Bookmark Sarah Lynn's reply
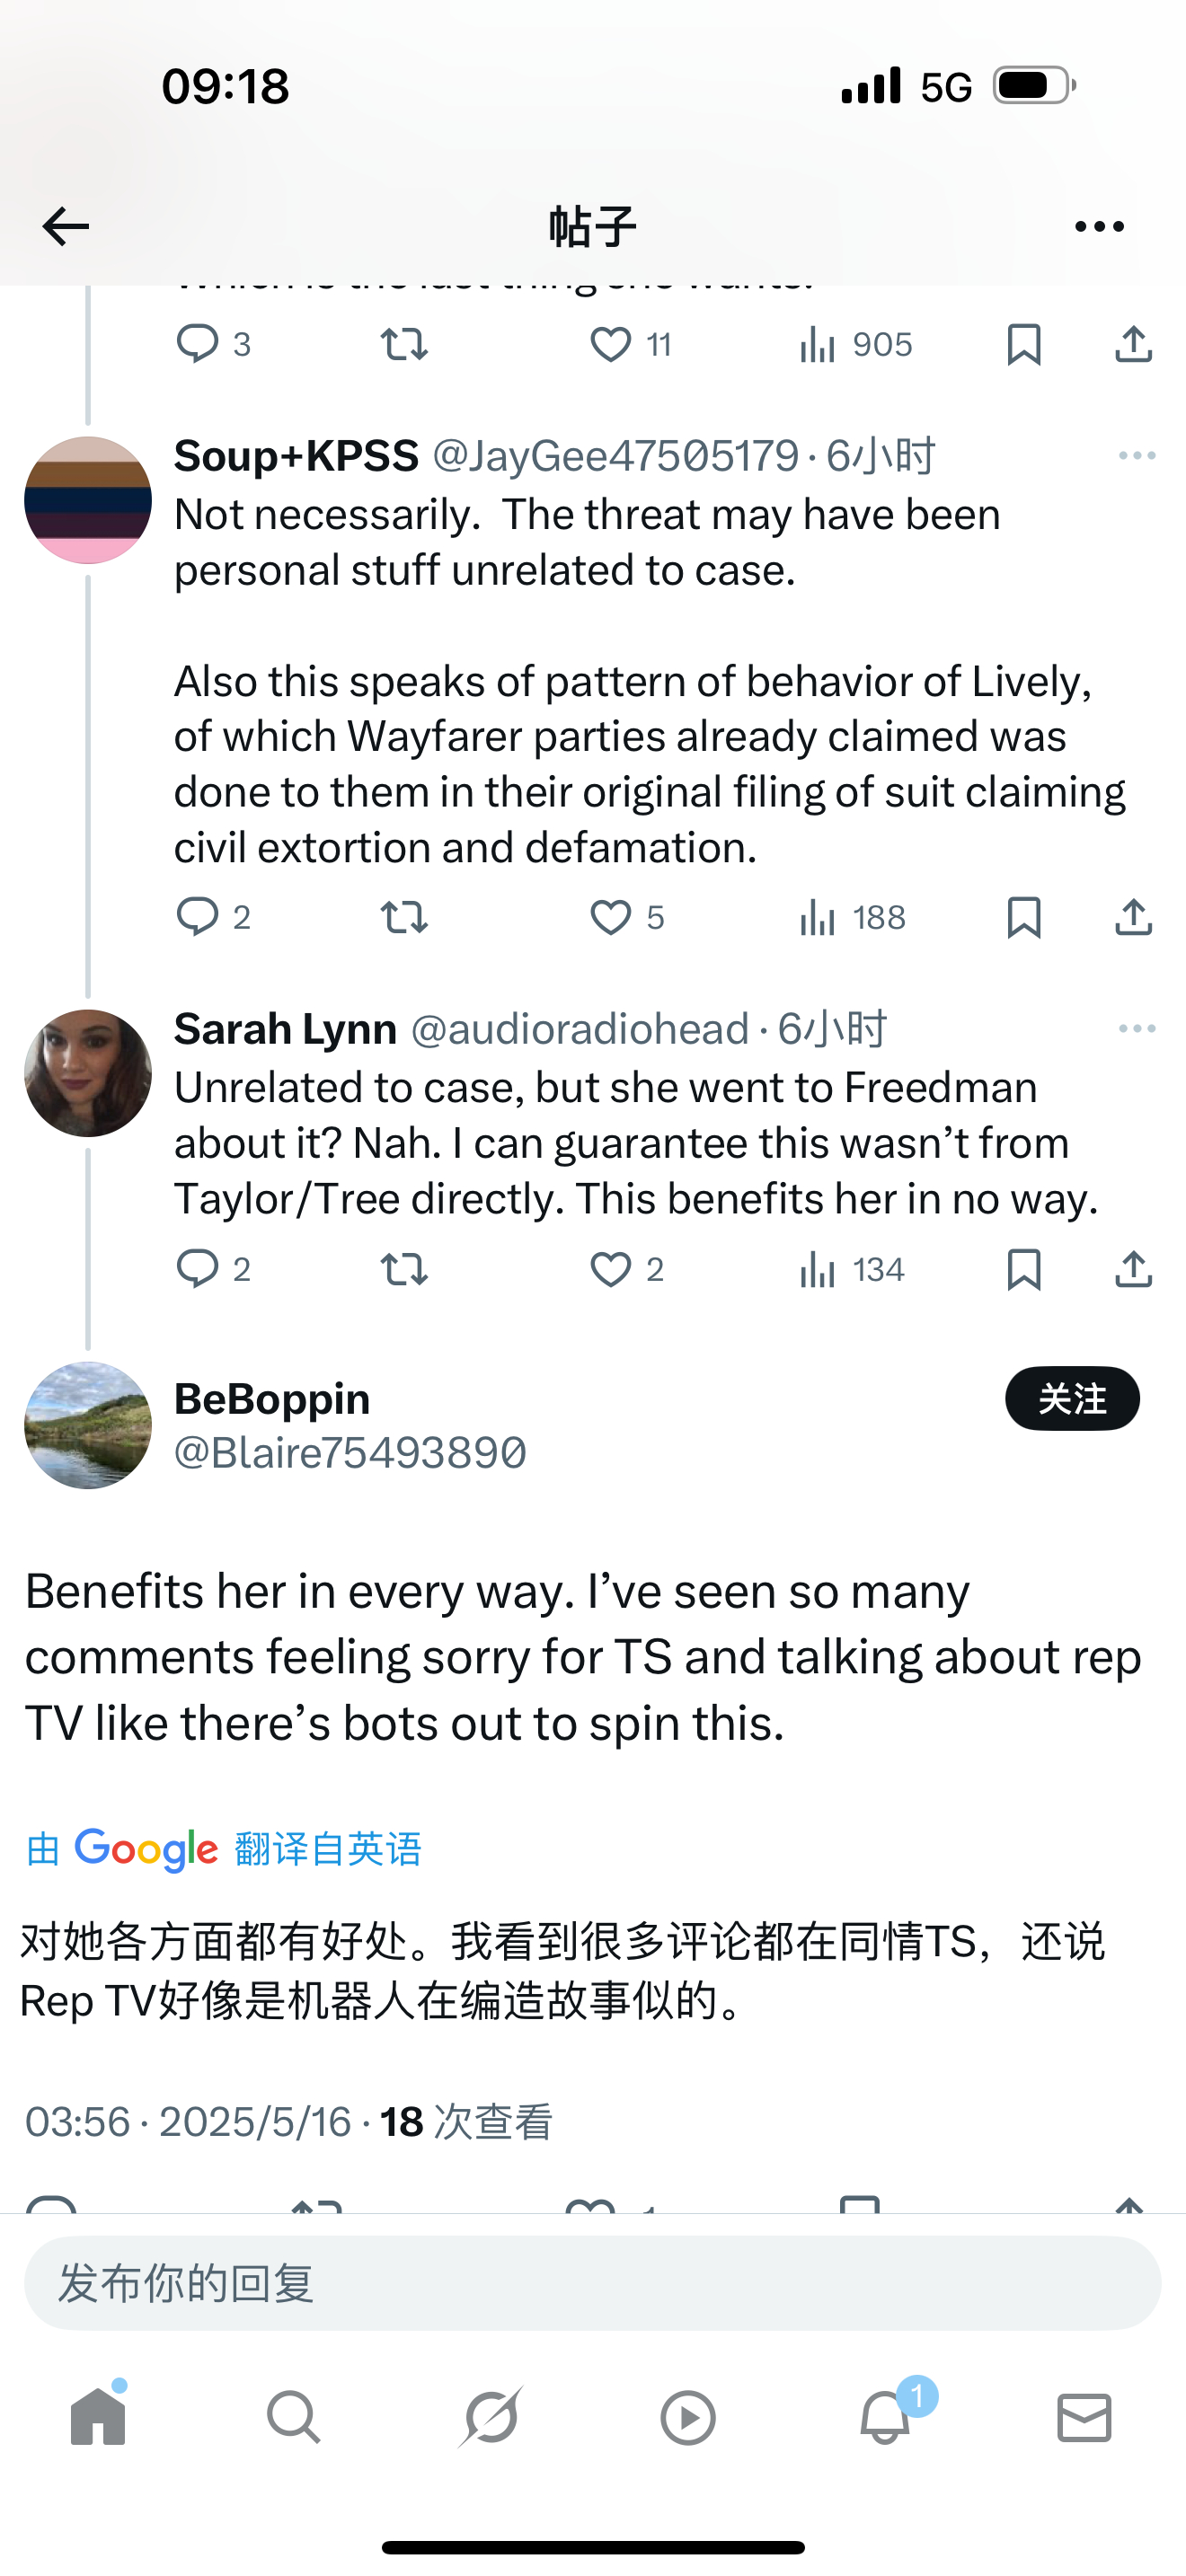This screenshot has width=1186, height=2576. (1024, 1269)
